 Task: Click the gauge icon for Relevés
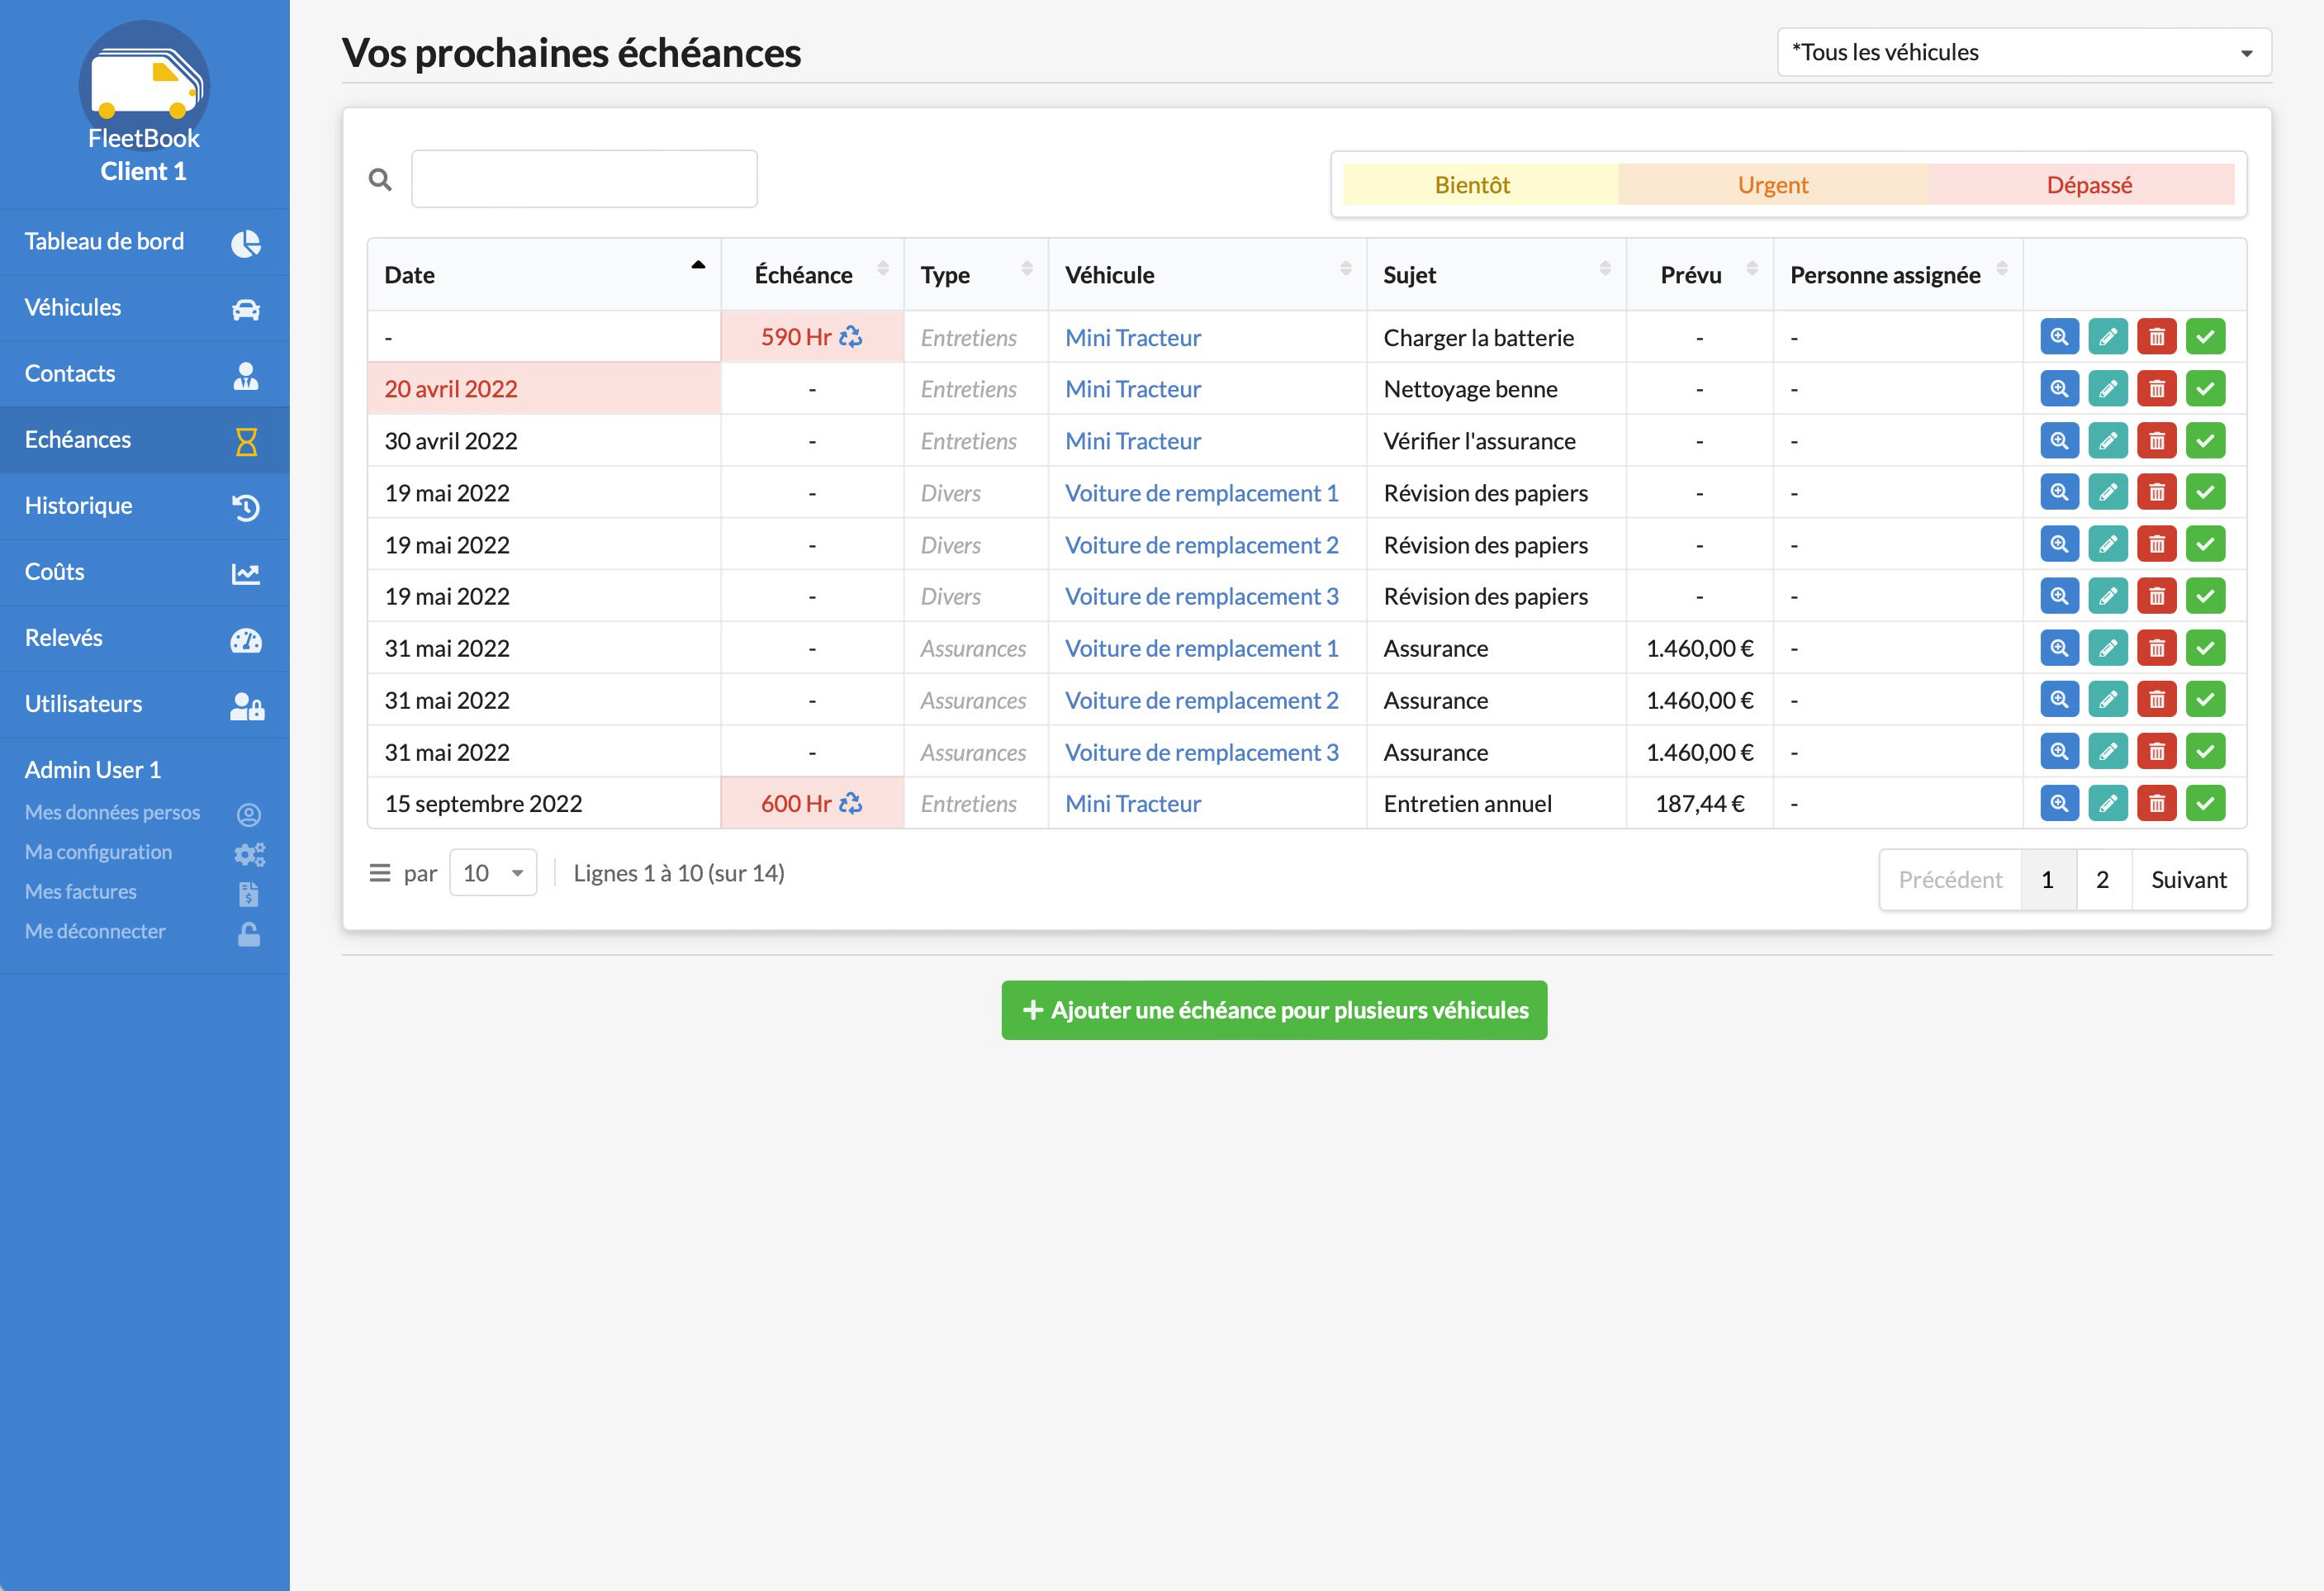click(246, 640)
